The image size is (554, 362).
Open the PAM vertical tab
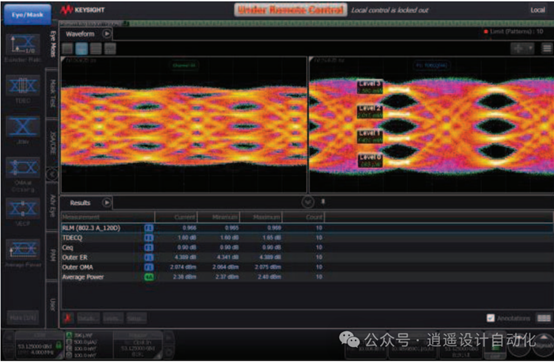point(53,255)
